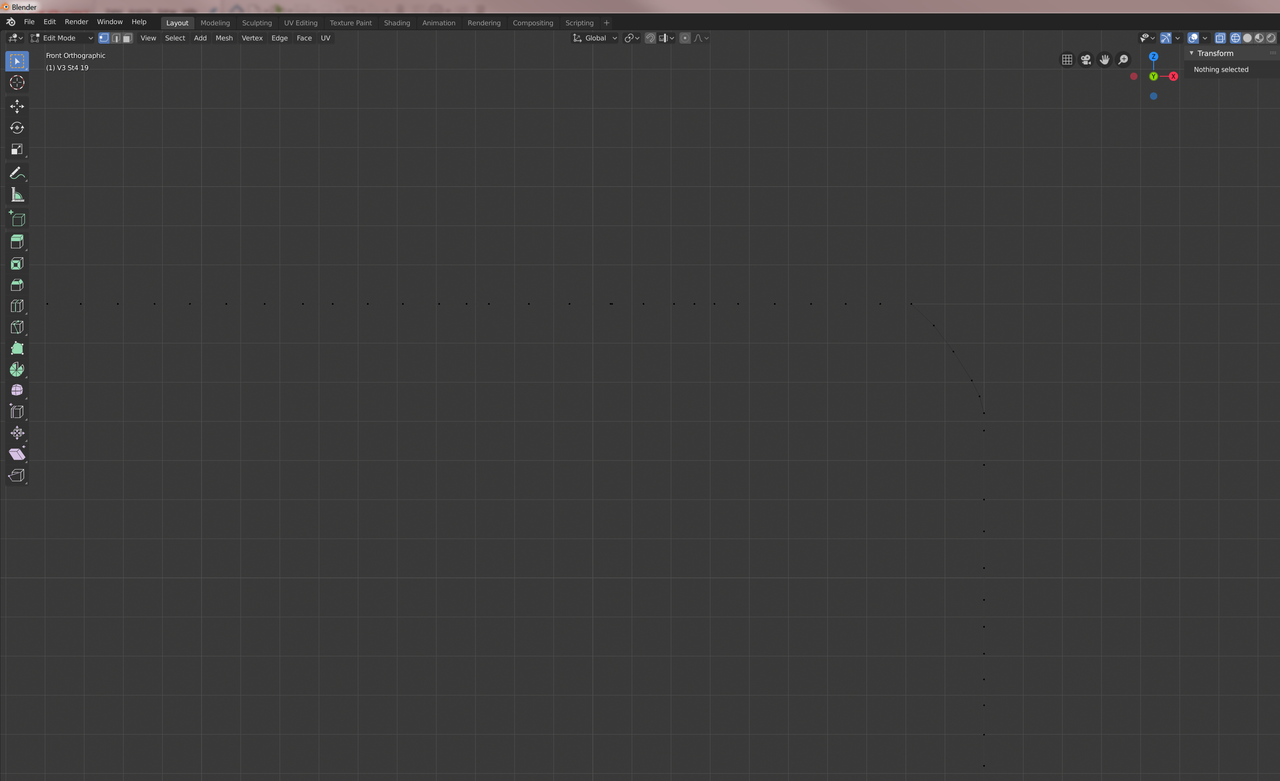
Task: Open the Global transform orientation dropdown
Action: (595, 38)
